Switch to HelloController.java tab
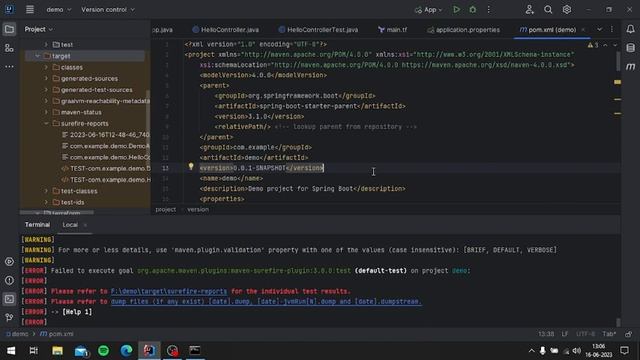The height and width of the screenshot is (360, 640). [226, 29]
